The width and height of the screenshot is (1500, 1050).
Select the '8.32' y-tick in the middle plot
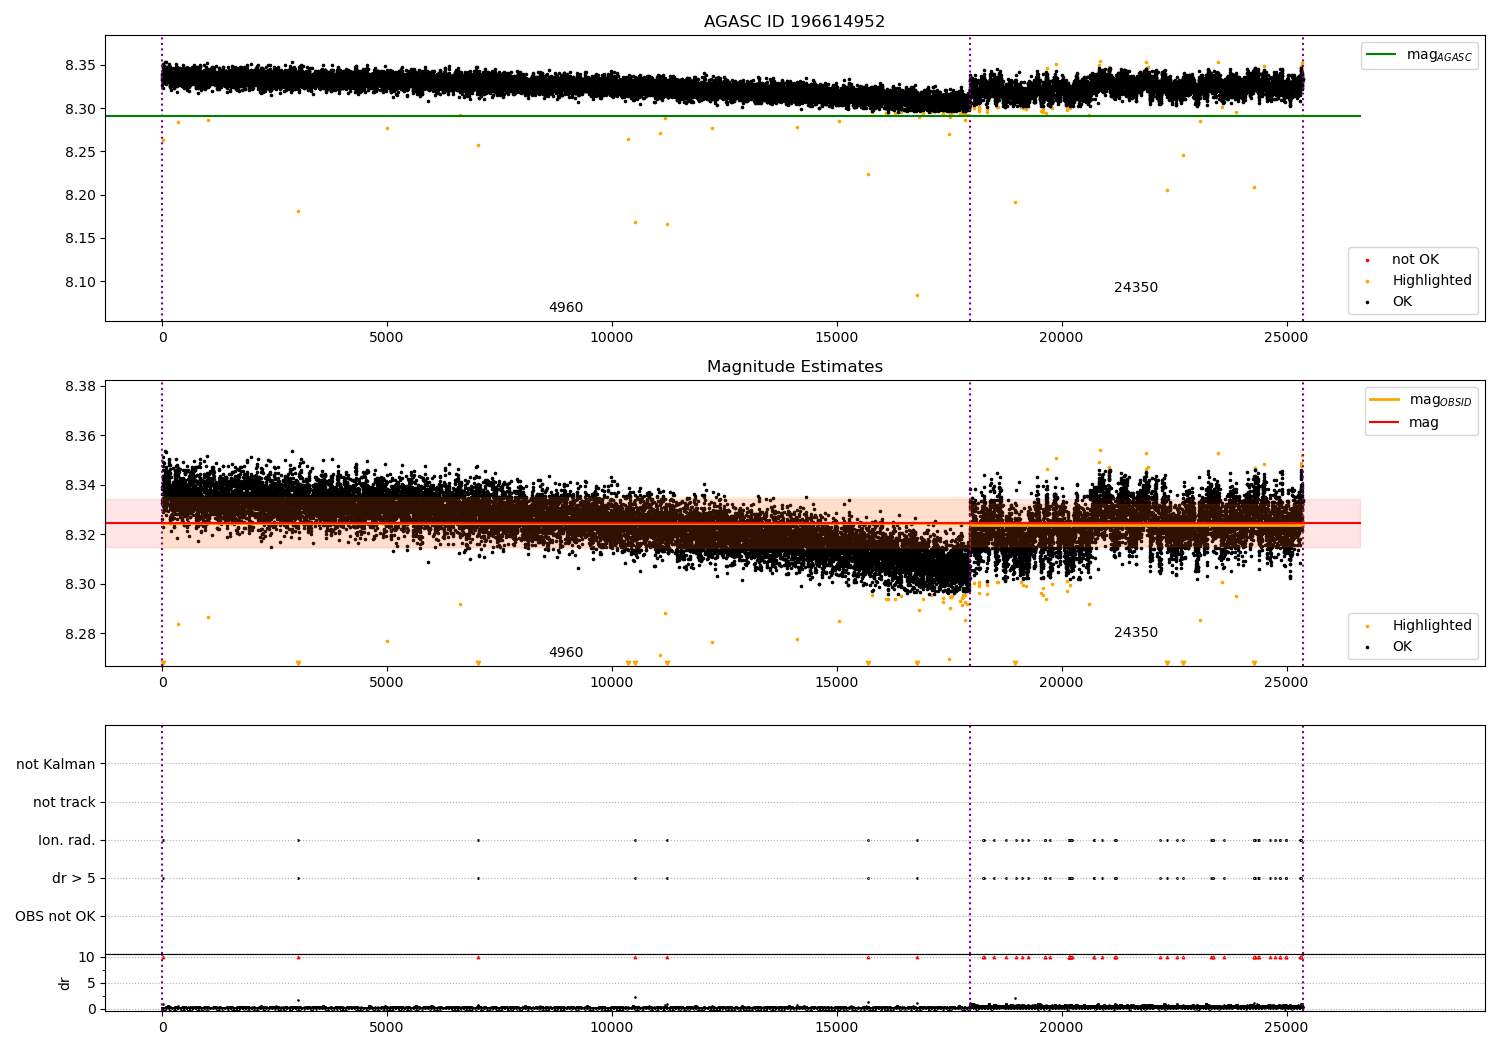pyautogui.click(x=80, y=536)
